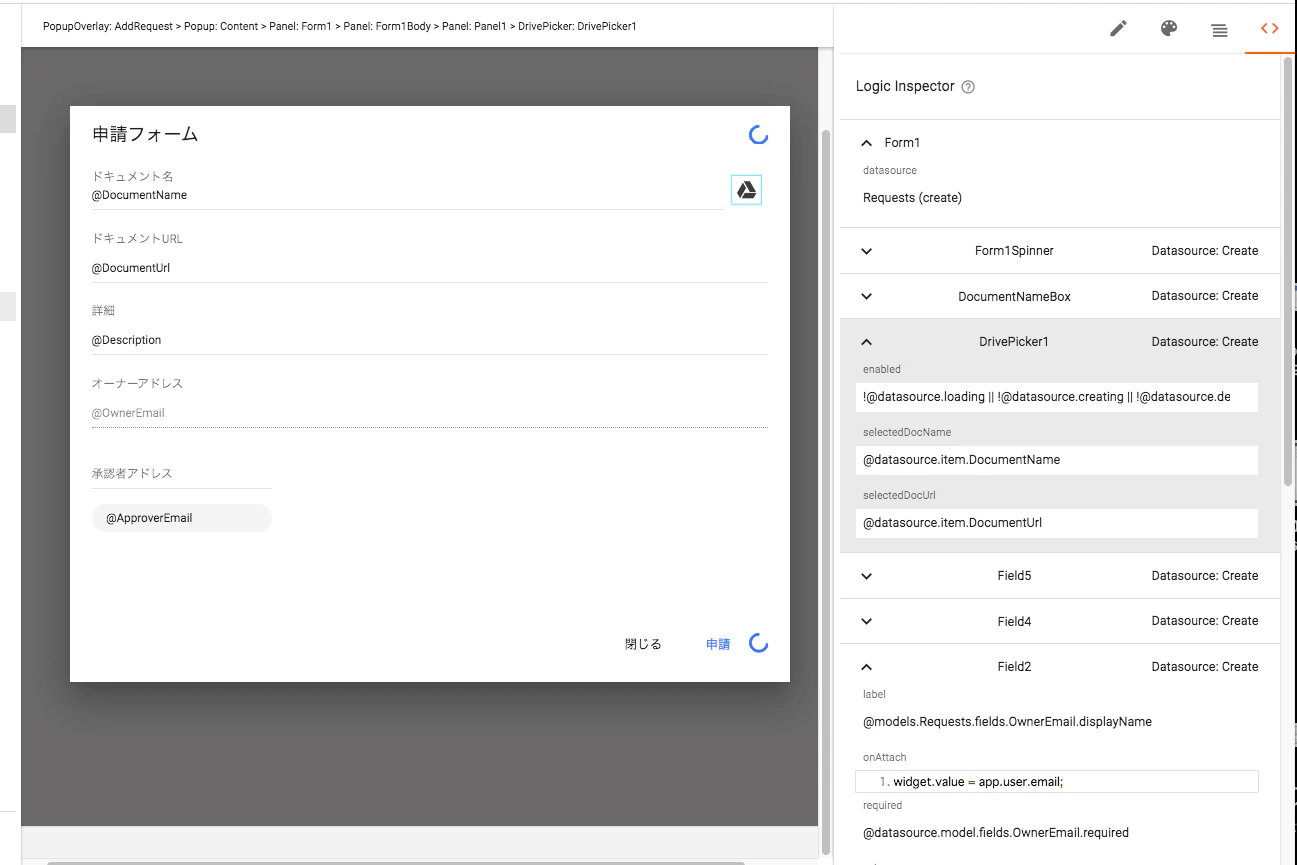Edit the selectedDocUrl binding field
Image resolution: width=1297 pixels, height=865 pixels.
[x=1057, y=523]
